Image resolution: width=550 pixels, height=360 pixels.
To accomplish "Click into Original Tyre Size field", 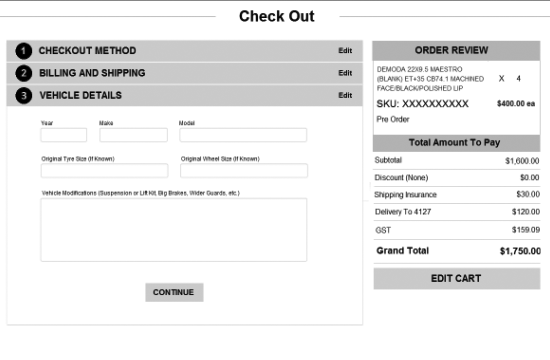I will click(105, 171).
